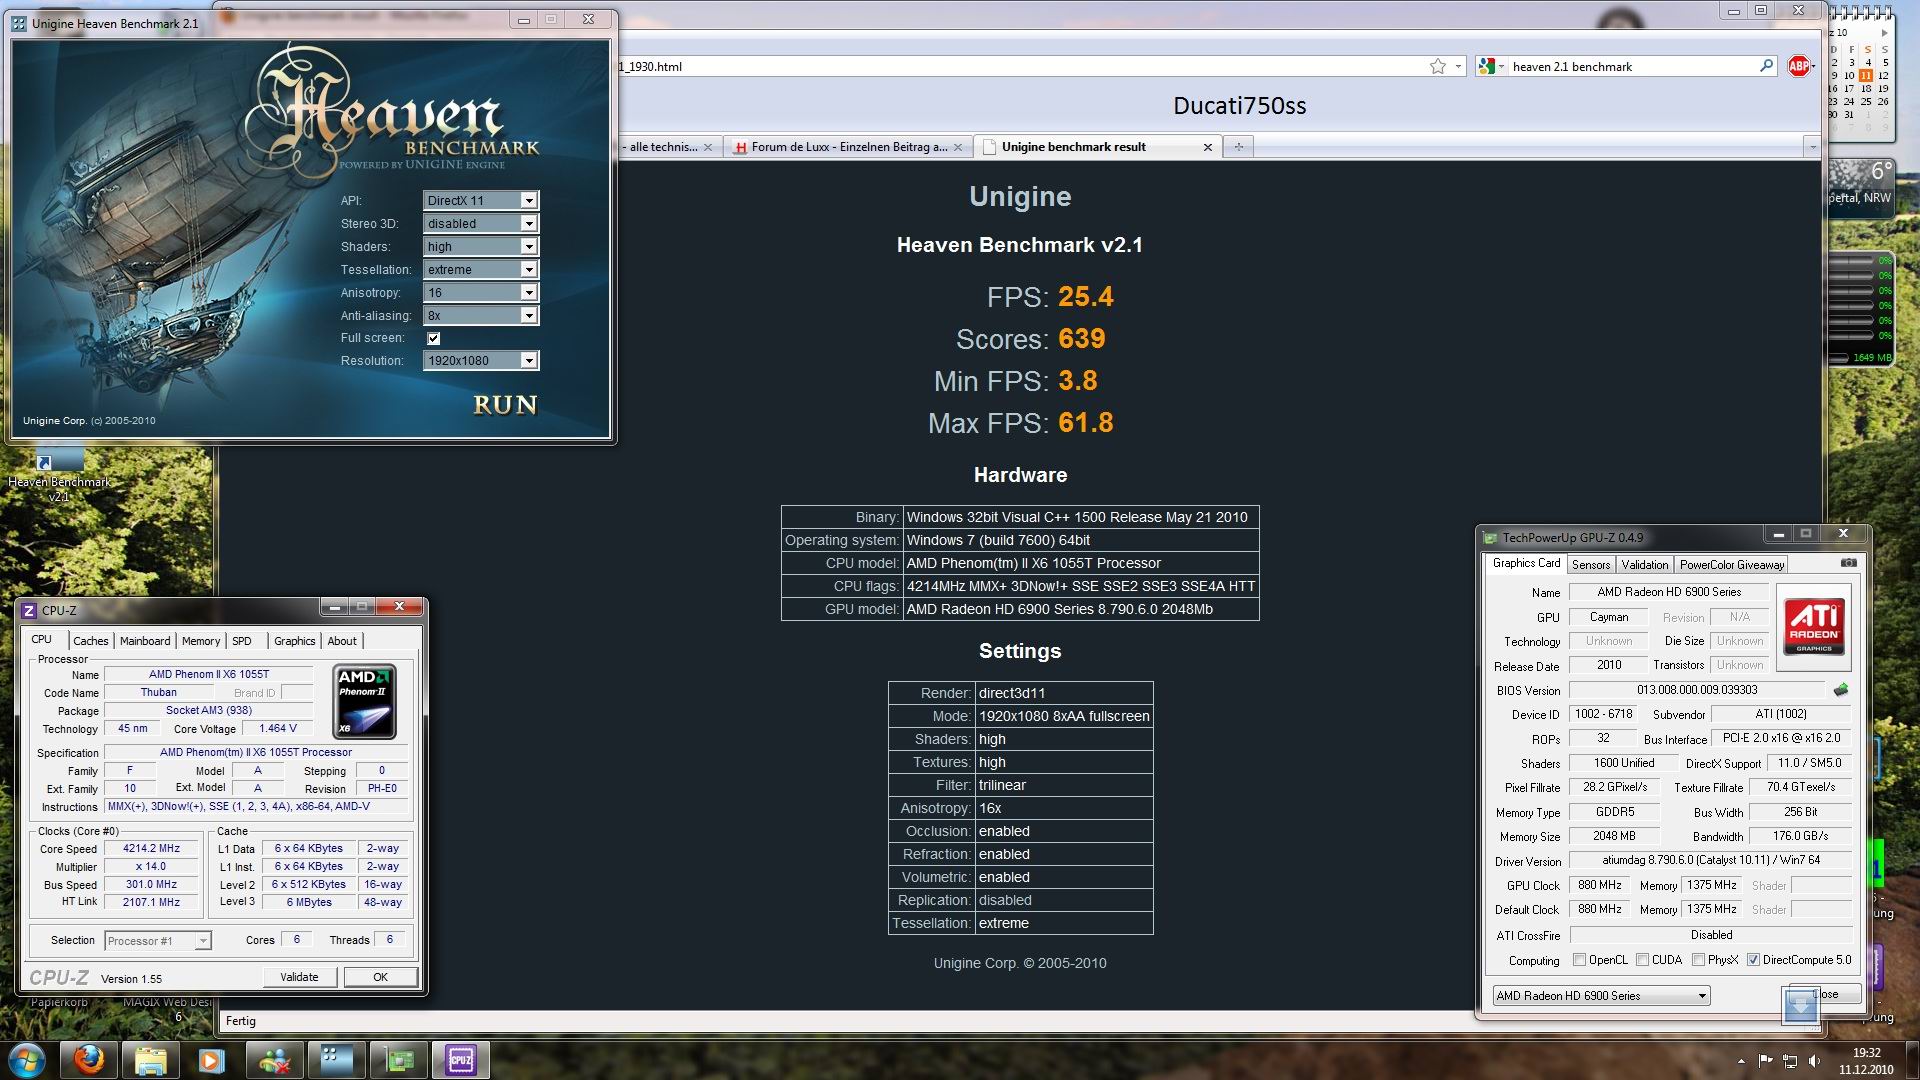This screenshot has width=1920, height=1080.
Task: Click the search magnifier icon in Firefox
Action: click(x=1766, y=66)
